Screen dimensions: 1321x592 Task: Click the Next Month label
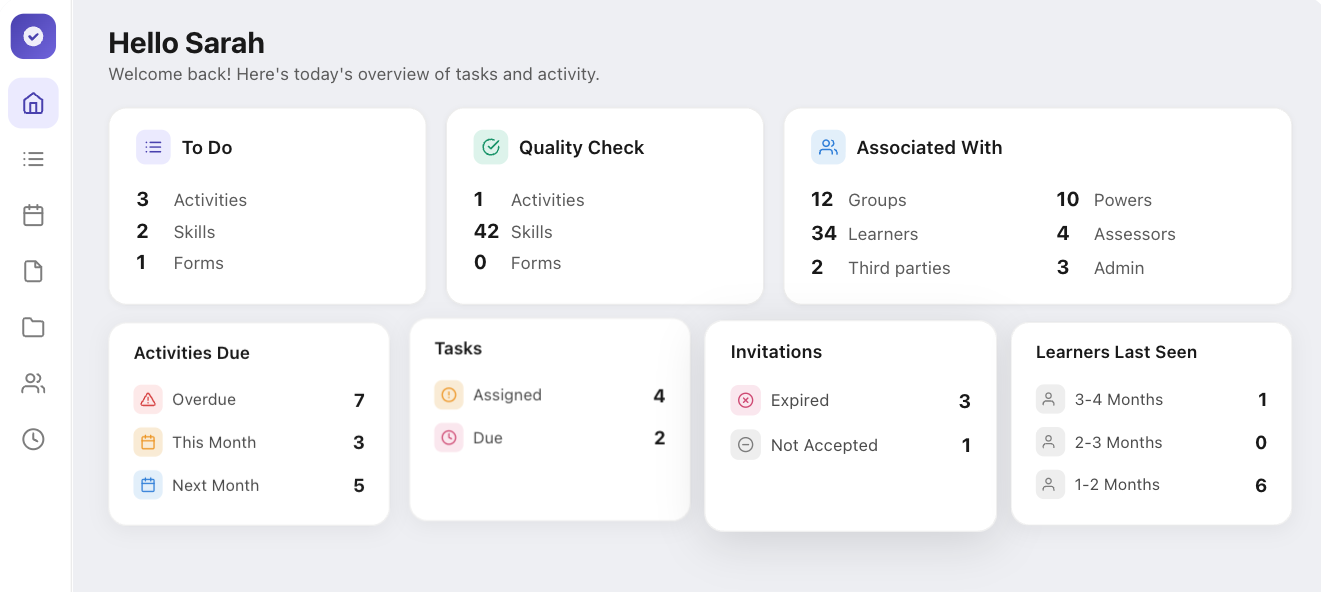[x=216, y=485]
